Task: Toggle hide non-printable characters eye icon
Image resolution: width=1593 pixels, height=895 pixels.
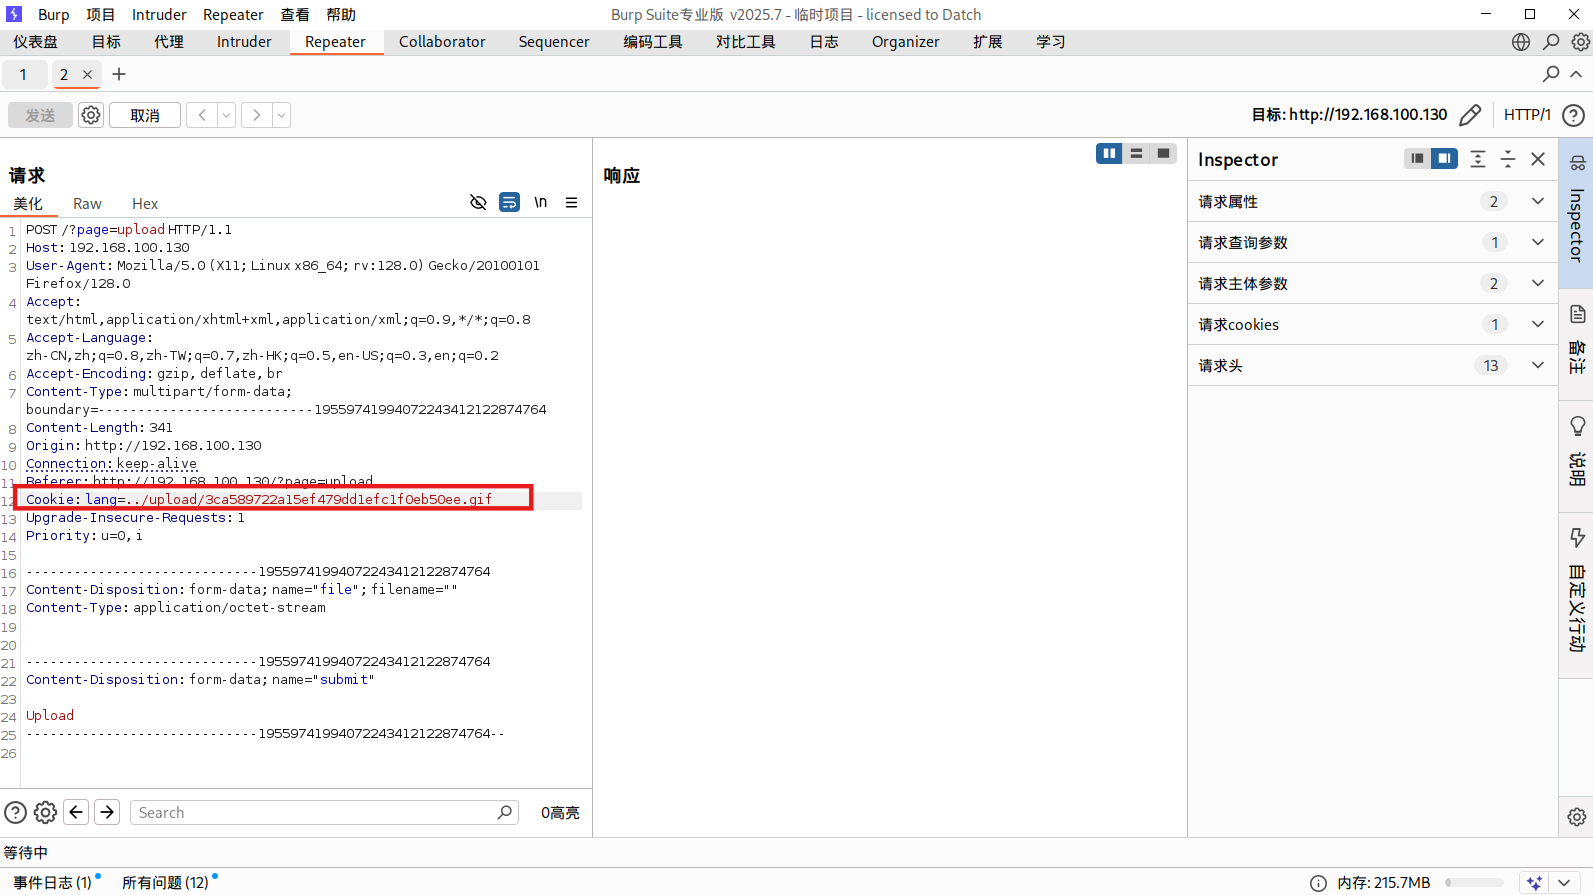Action: [478, 202]
